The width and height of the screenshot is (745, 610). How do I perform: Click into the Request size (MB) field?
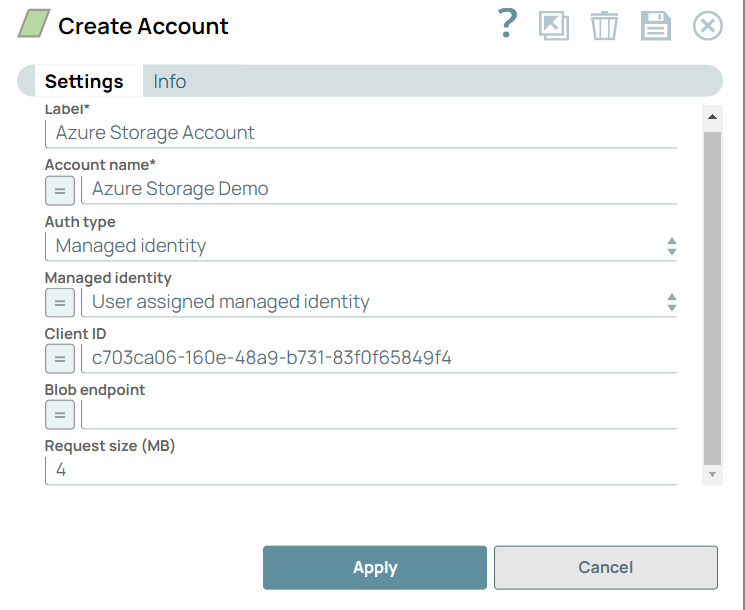[360, 470]
